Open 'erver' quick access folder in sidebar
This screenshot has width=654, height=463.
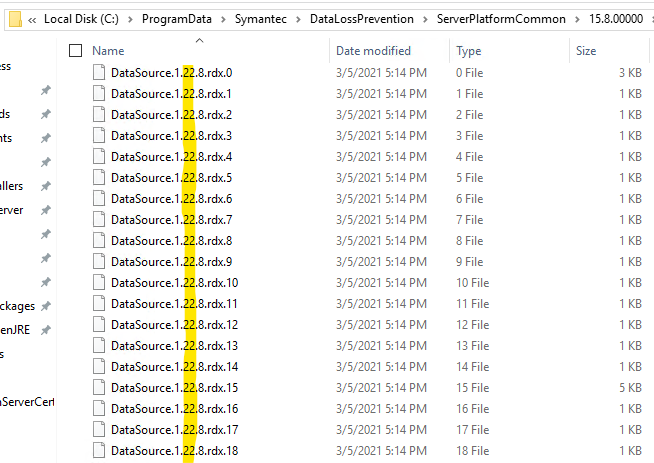tap(12, 210)
